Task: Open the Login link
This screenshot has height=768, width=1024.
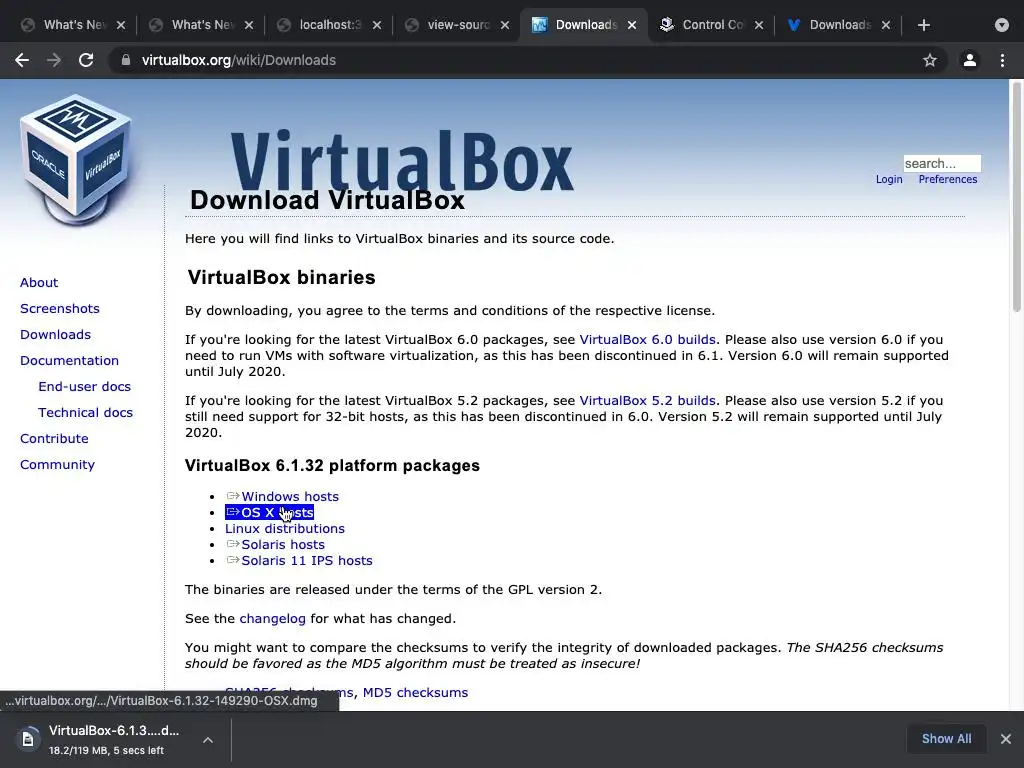Action: click(889, 179)
